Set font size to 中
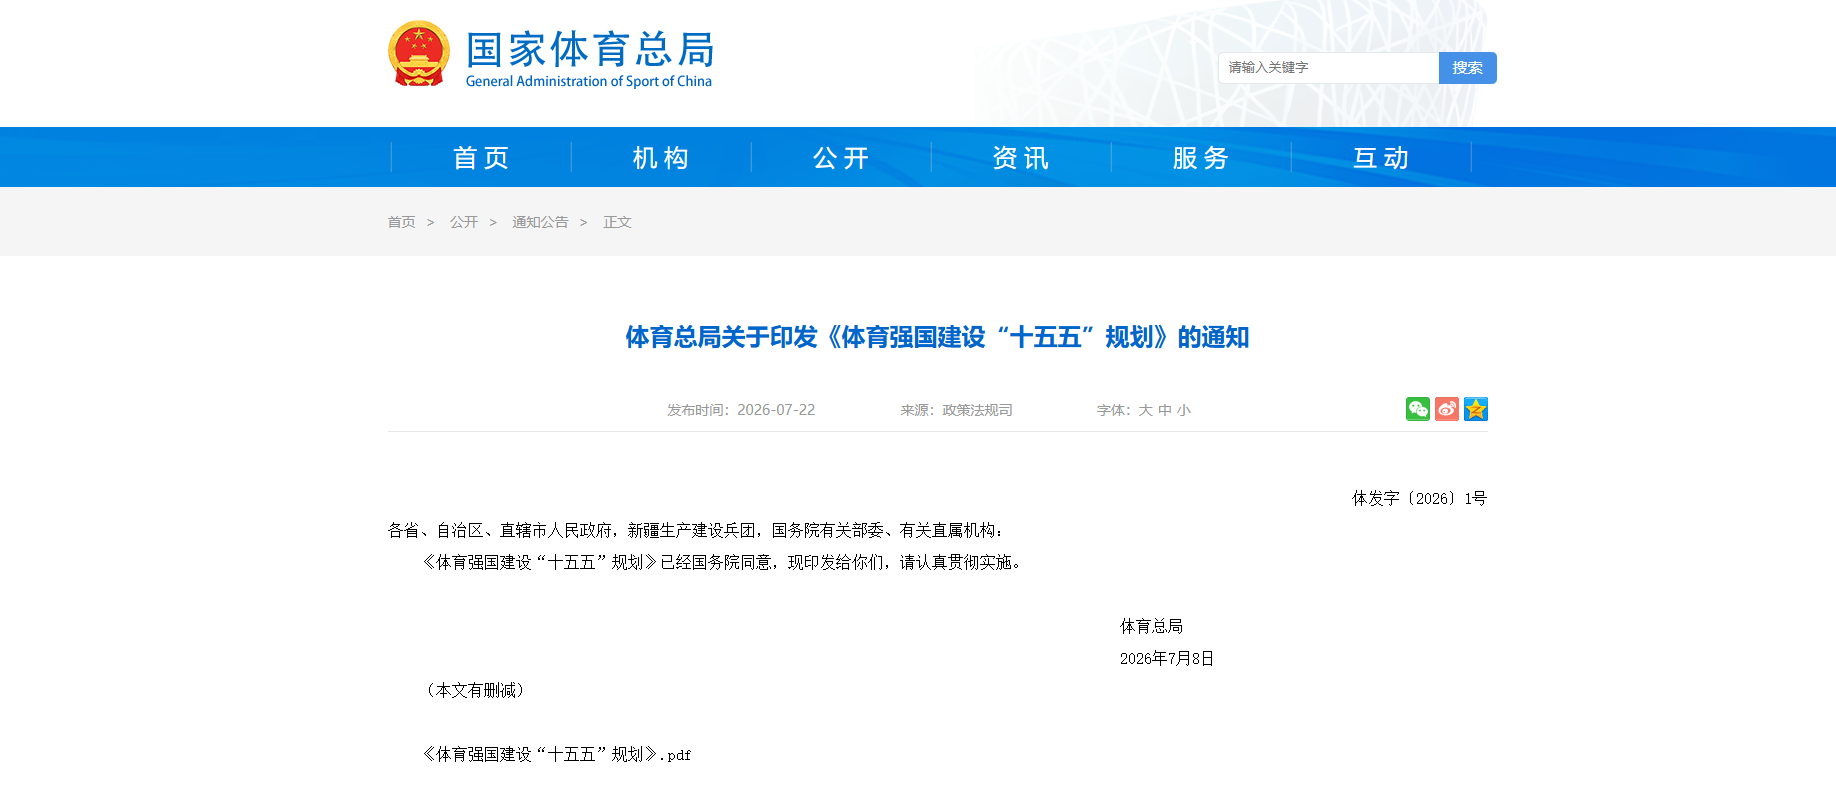This screenshot has width=1836, height=811. (x=1165, y=410)
